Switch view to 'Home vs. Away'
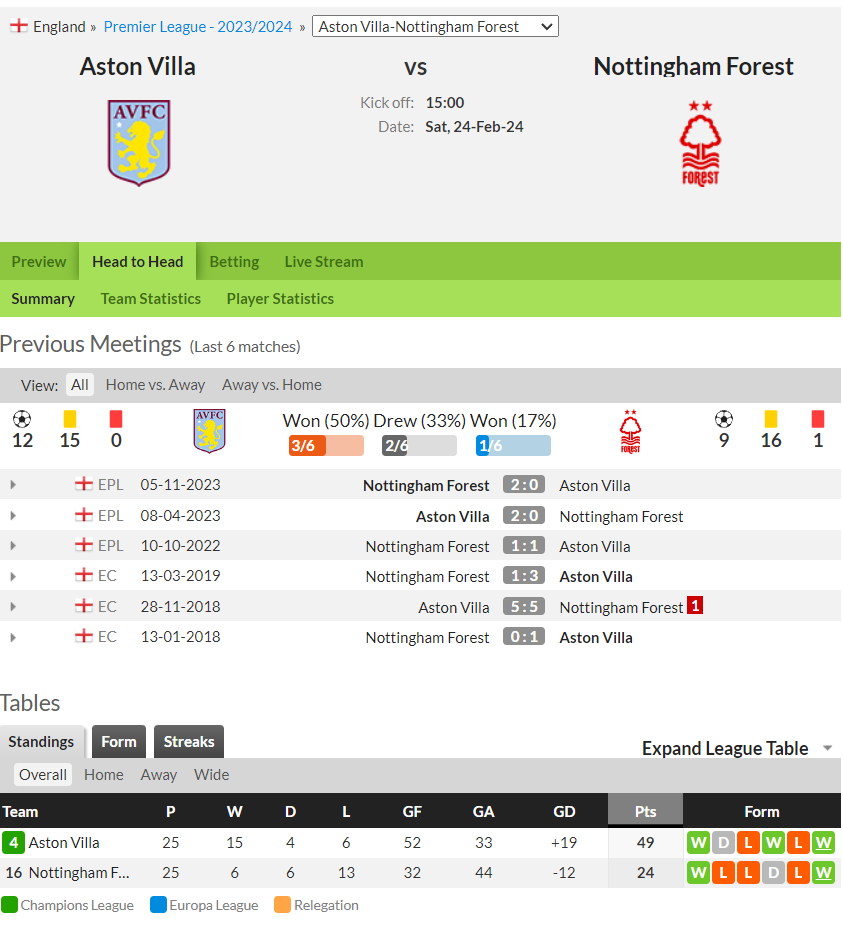Image resolution: width=843 pixels, height=928 pixels. (155, 385)
